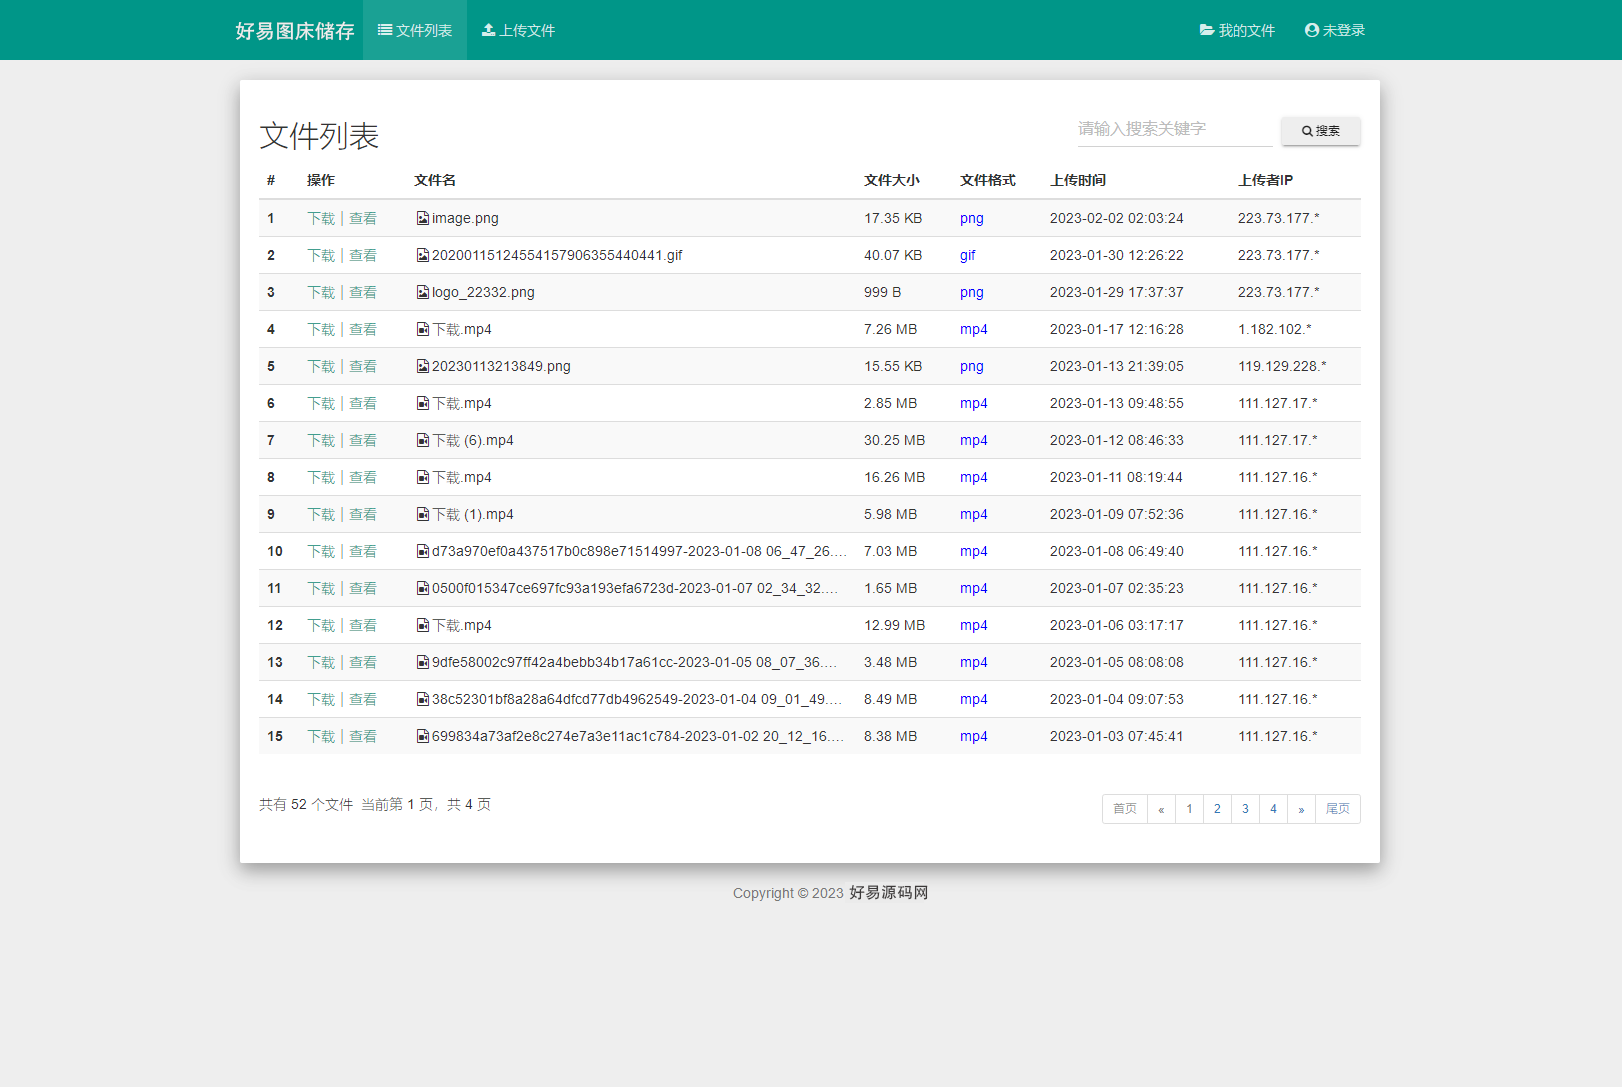Open the 上传文件 upload tab
The height and width of the screenshot is (1087, 1622).
518,30
